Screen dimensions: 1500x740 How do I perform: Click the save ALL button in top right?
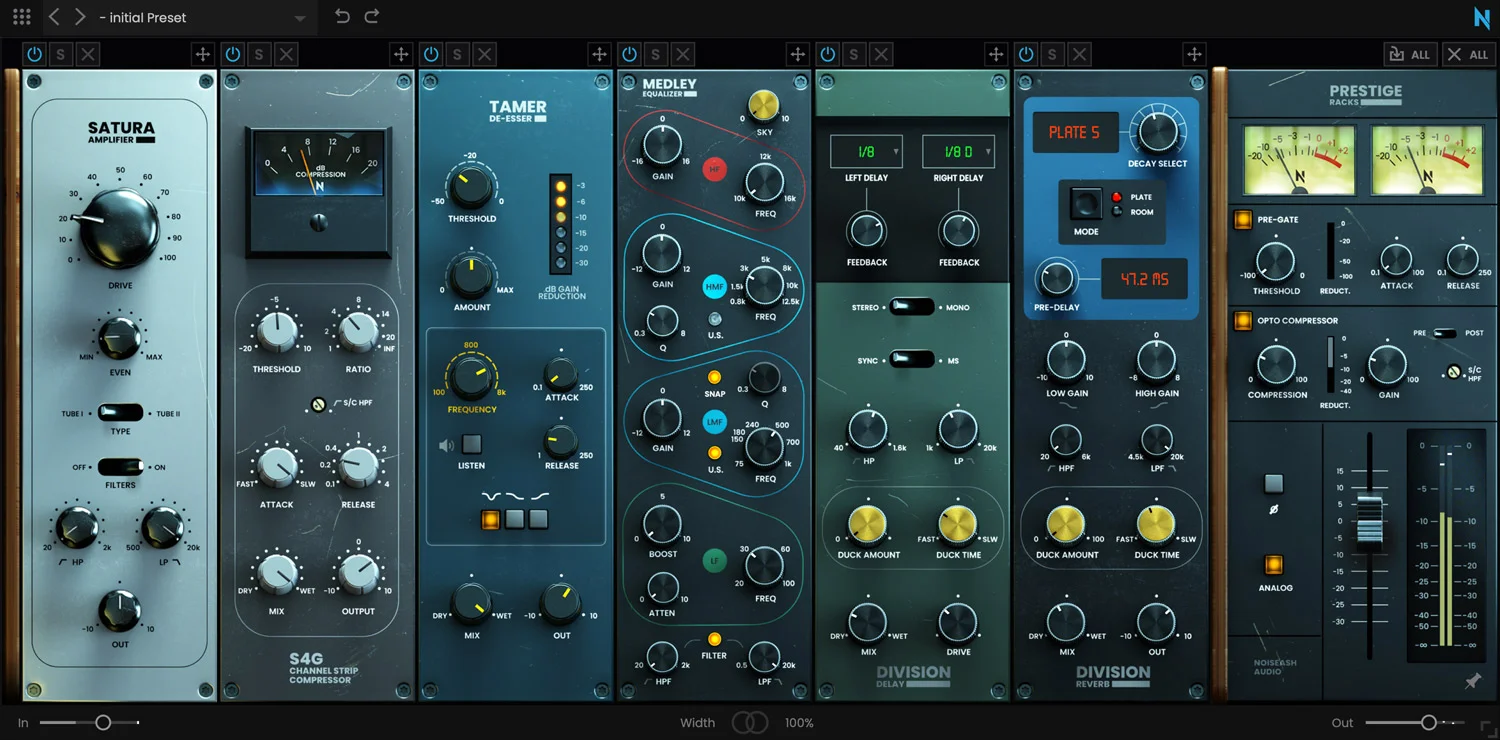click(1410, 54)
